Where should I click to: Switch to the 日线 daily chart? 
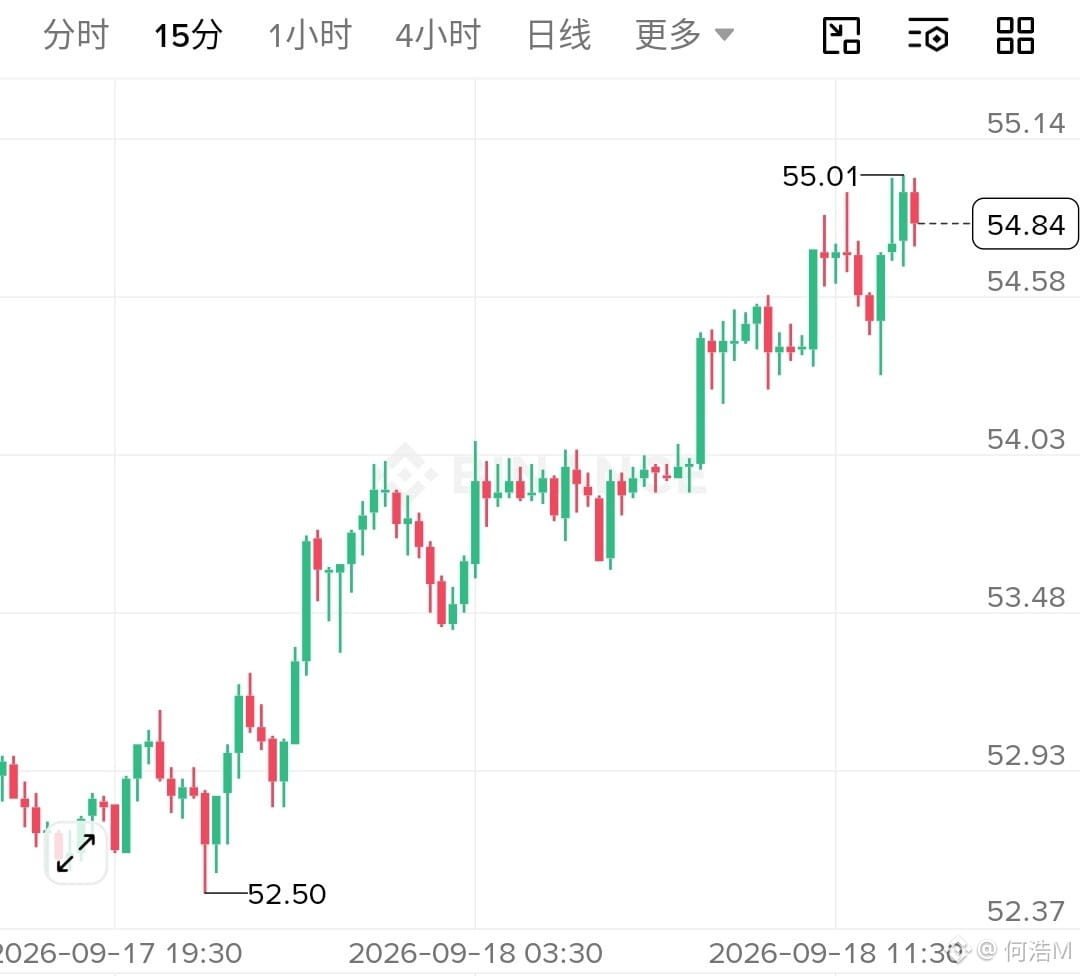tap(559, 35)
